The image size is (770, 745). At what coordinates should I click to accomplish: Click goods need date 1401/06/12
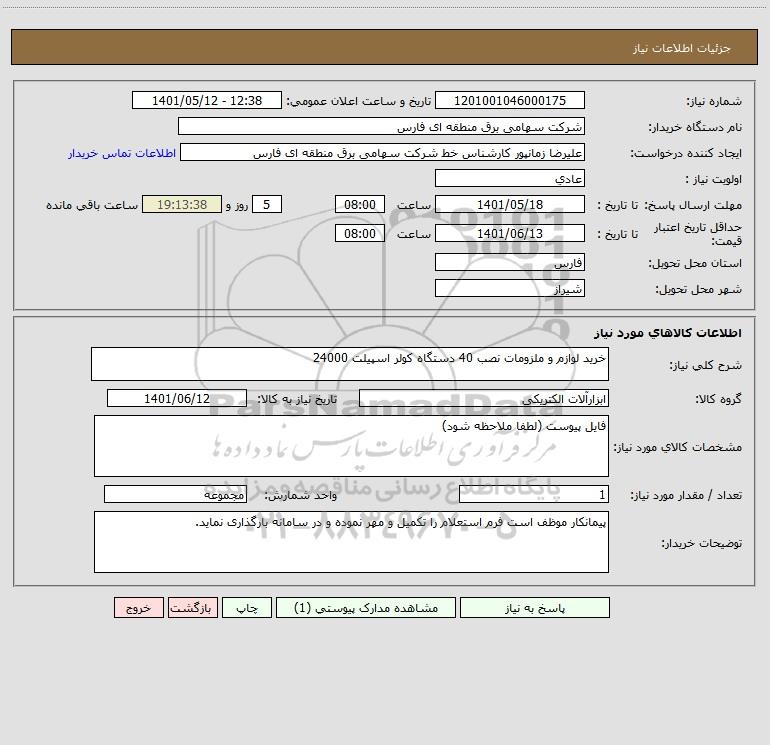click(x=177, y=398)
